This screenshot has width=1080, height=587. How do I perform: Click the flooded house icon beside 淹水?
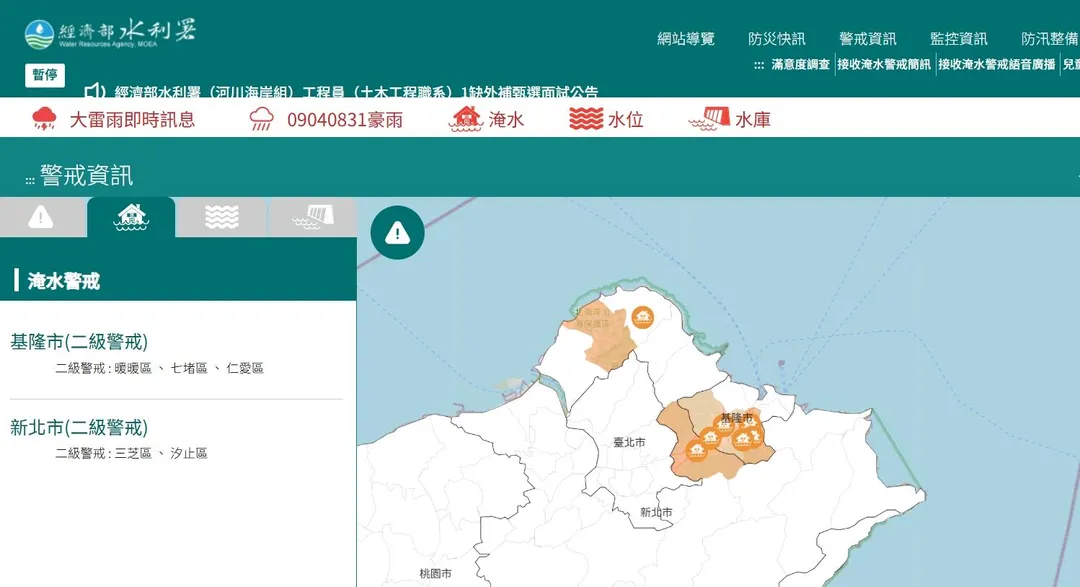click(x=466, y=119)
